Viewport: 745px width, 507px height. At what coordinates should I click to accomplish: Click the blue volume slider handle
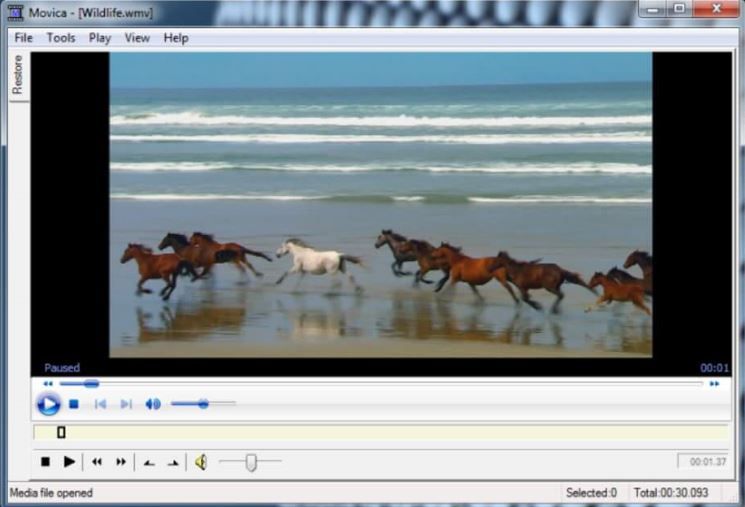coord(203,404)
